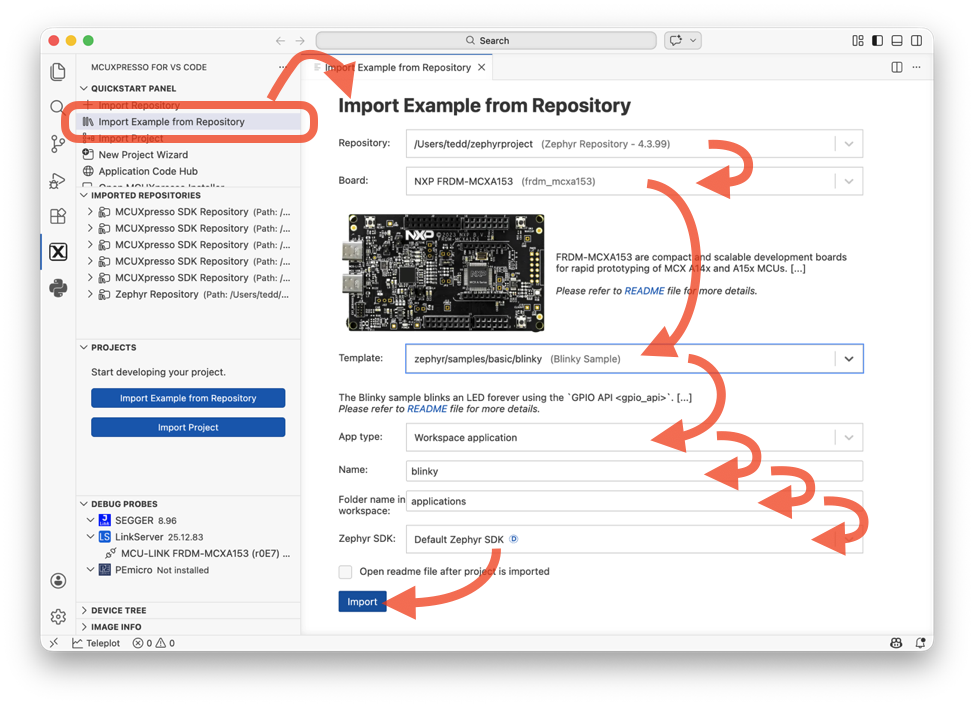Open the Manage settings gear icon

[59, 616]
